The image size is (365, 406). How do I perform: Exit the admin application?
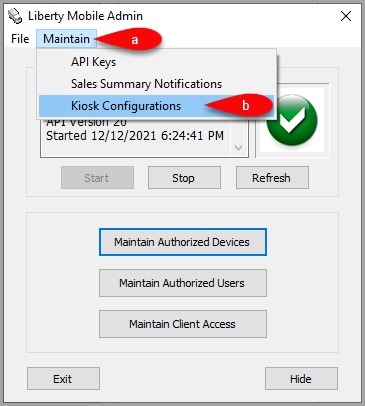(63, 379)
